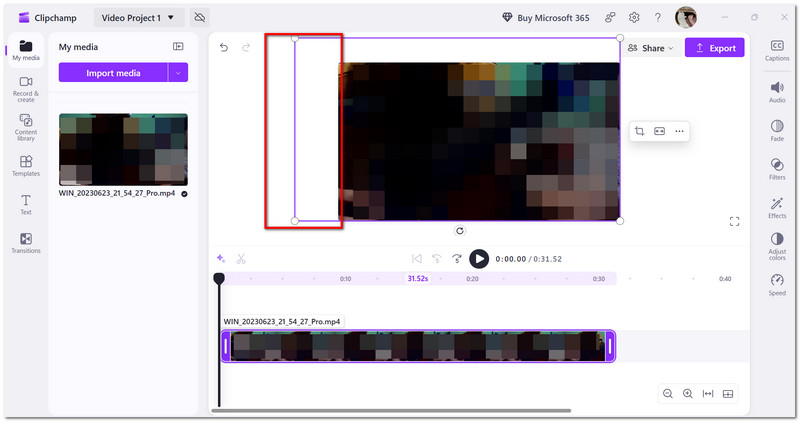
Task: Click the Export button
Action: (x=714, y=48)
